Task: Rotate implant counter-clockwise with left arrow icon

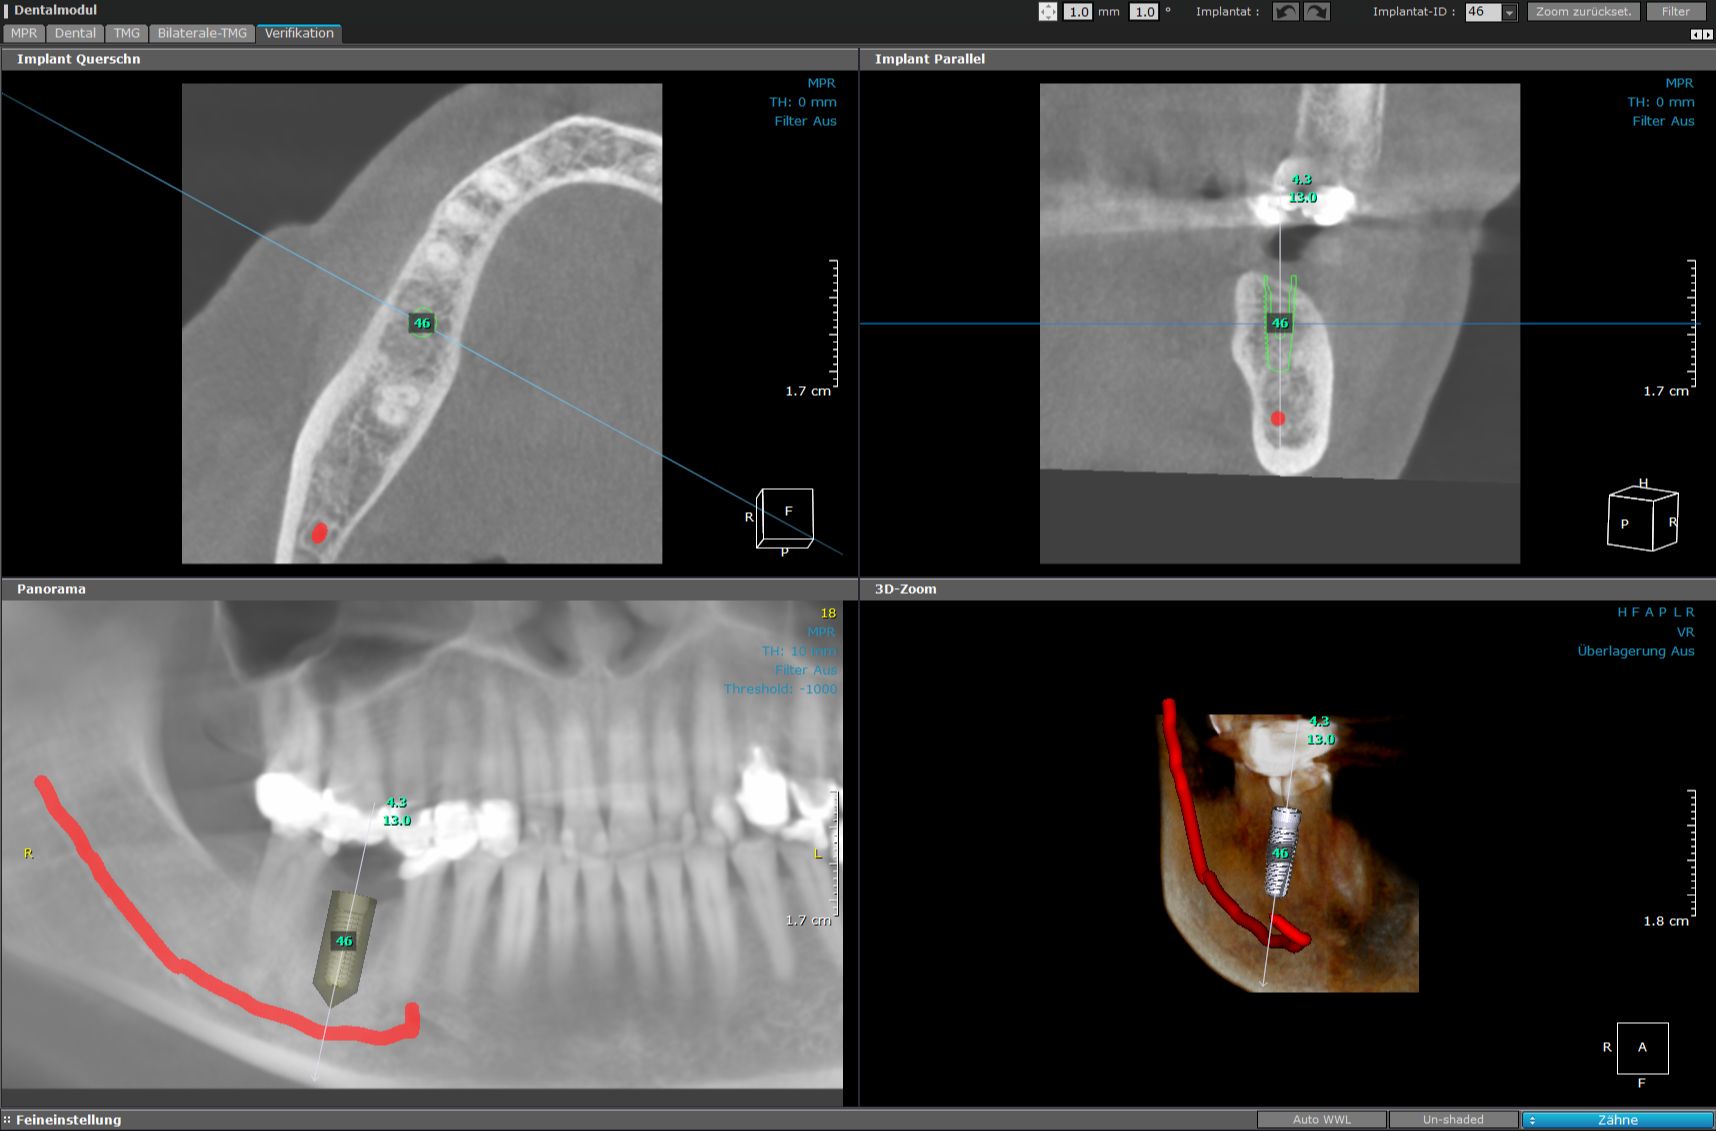Action: [x=1285, y=12]
